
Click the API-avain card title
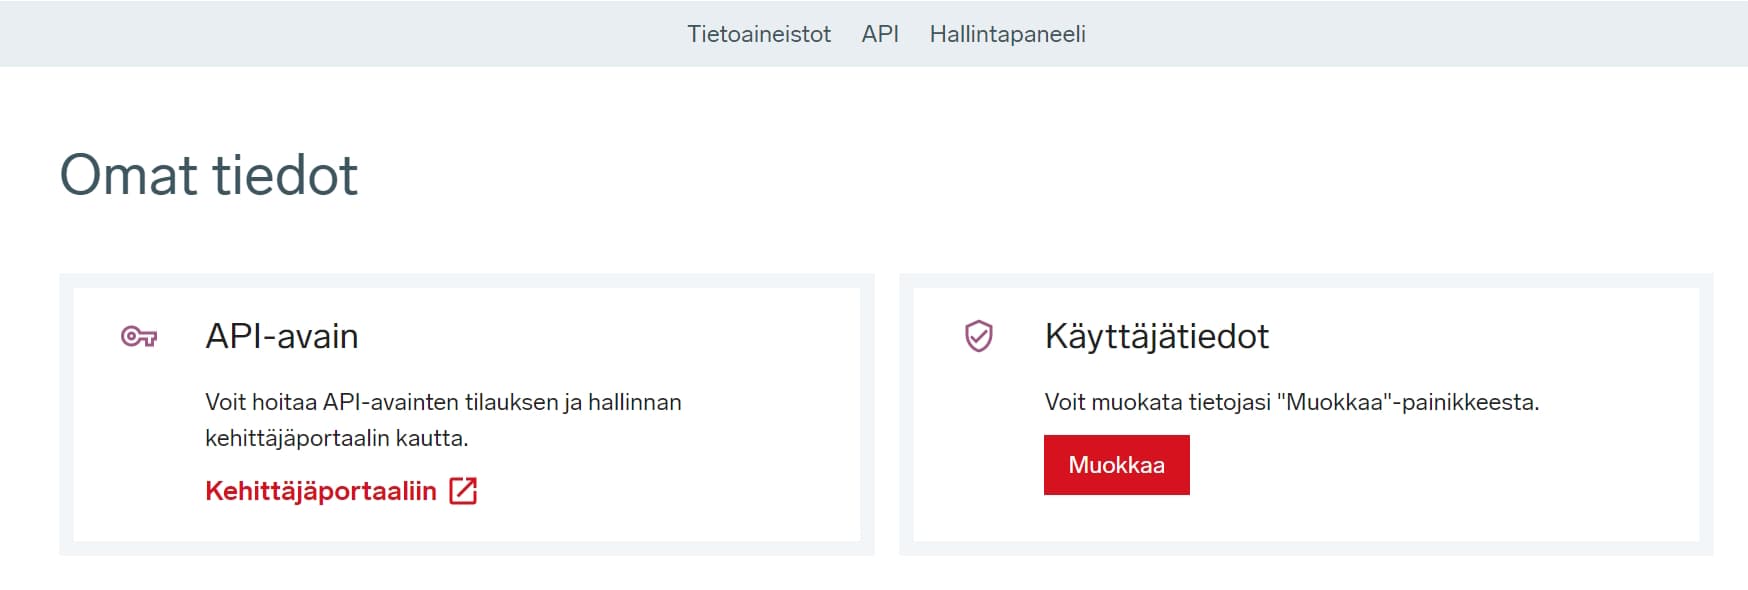(x=282, y=337)
